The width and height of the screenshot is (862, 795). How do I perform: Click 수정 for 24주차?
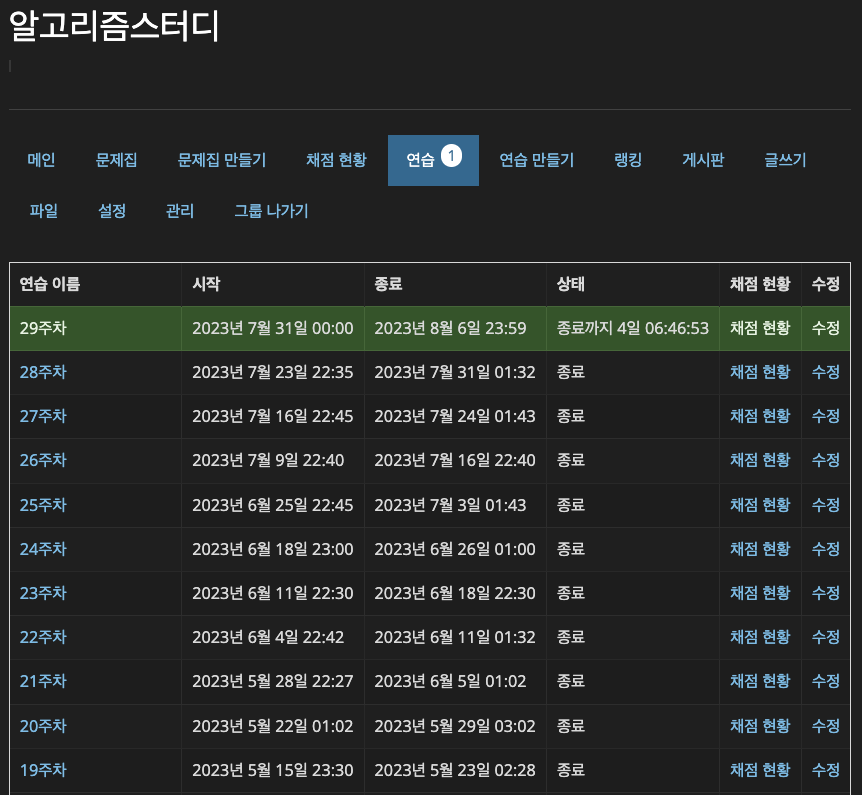coord(826,549)
